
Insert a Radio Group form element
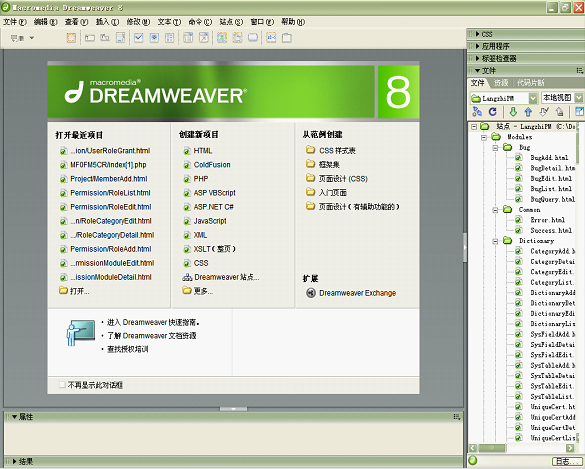169,38
